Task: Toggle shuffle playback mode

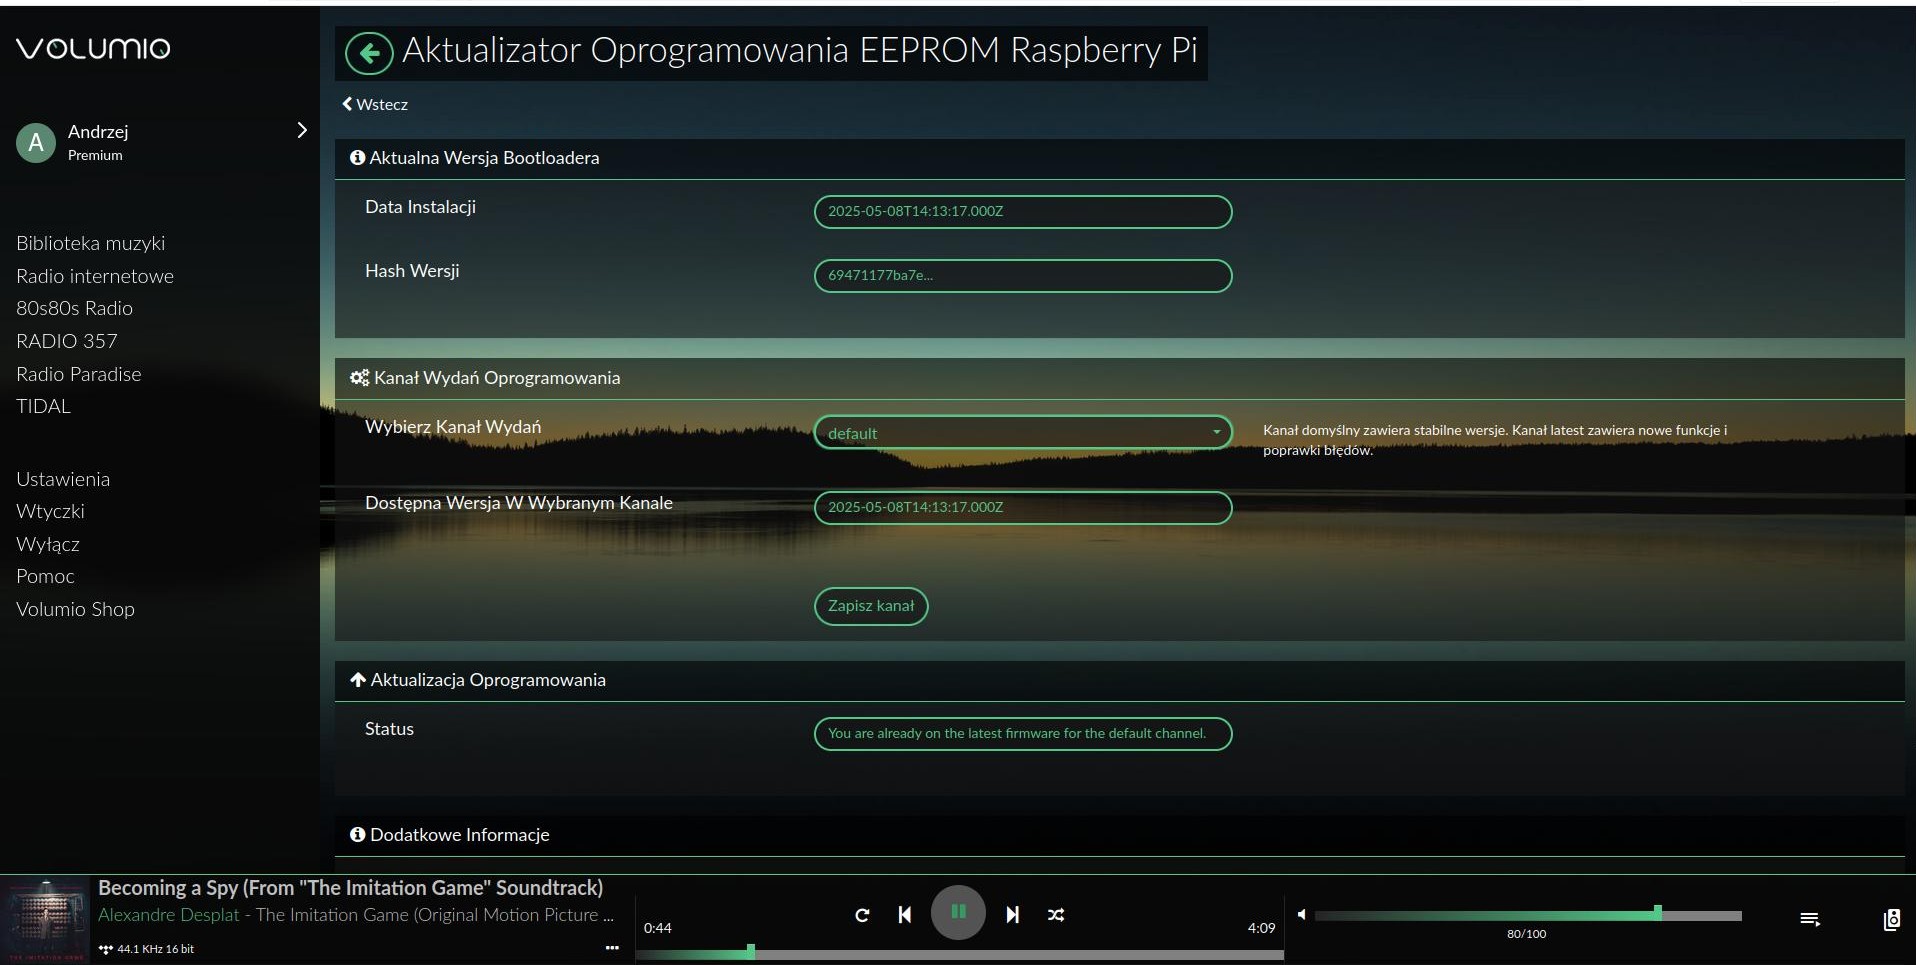Action: (1056, 914)
